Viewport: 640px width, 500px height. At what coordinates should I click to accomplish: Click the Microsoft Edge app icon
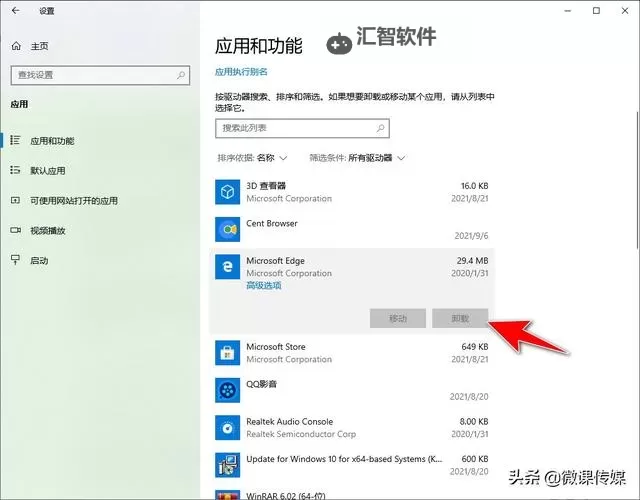point(227,267)
